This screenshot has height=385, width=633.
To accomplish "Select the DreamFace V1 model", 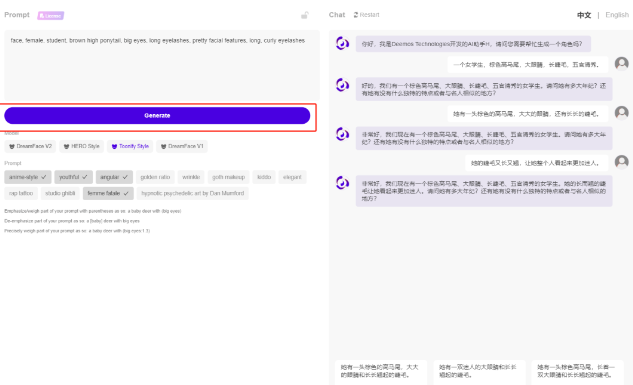I will 182,146.
